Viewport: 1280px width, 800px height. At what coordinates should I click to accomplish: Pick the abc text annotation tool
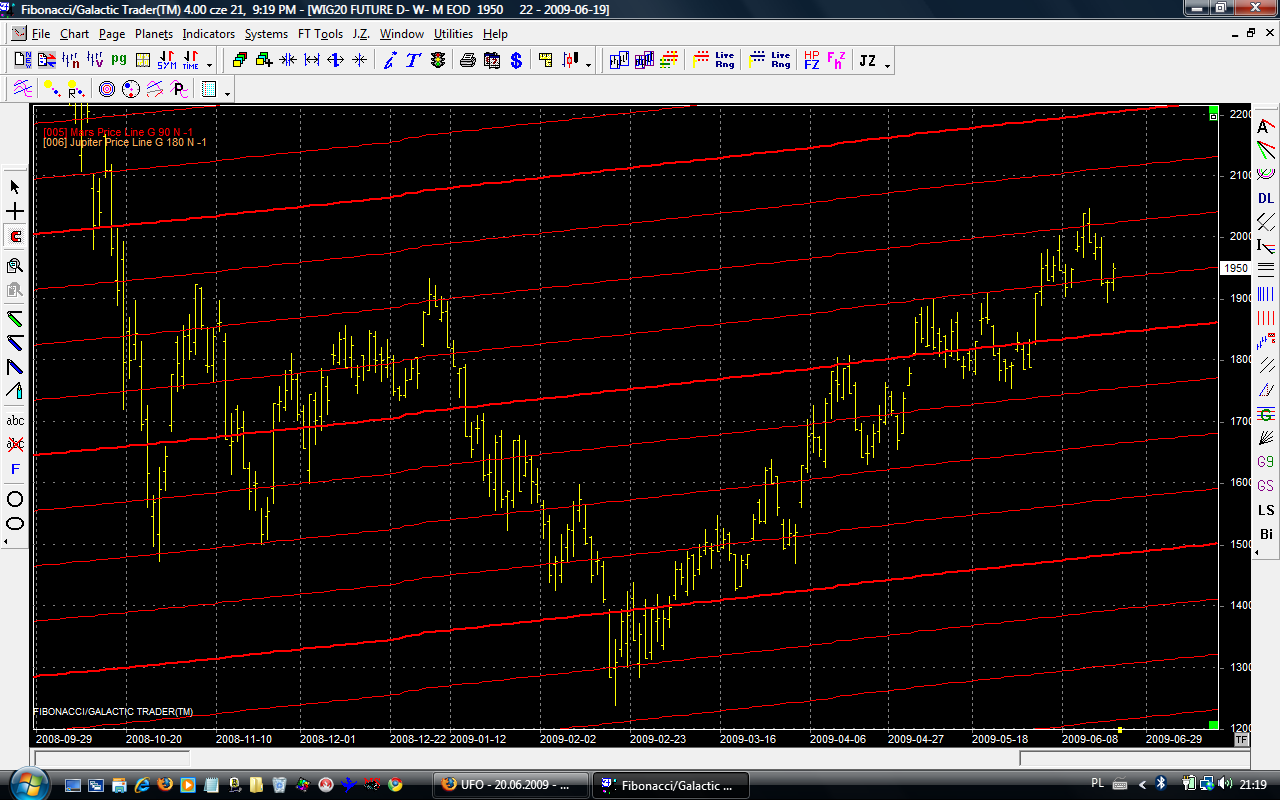pos(15,420)
